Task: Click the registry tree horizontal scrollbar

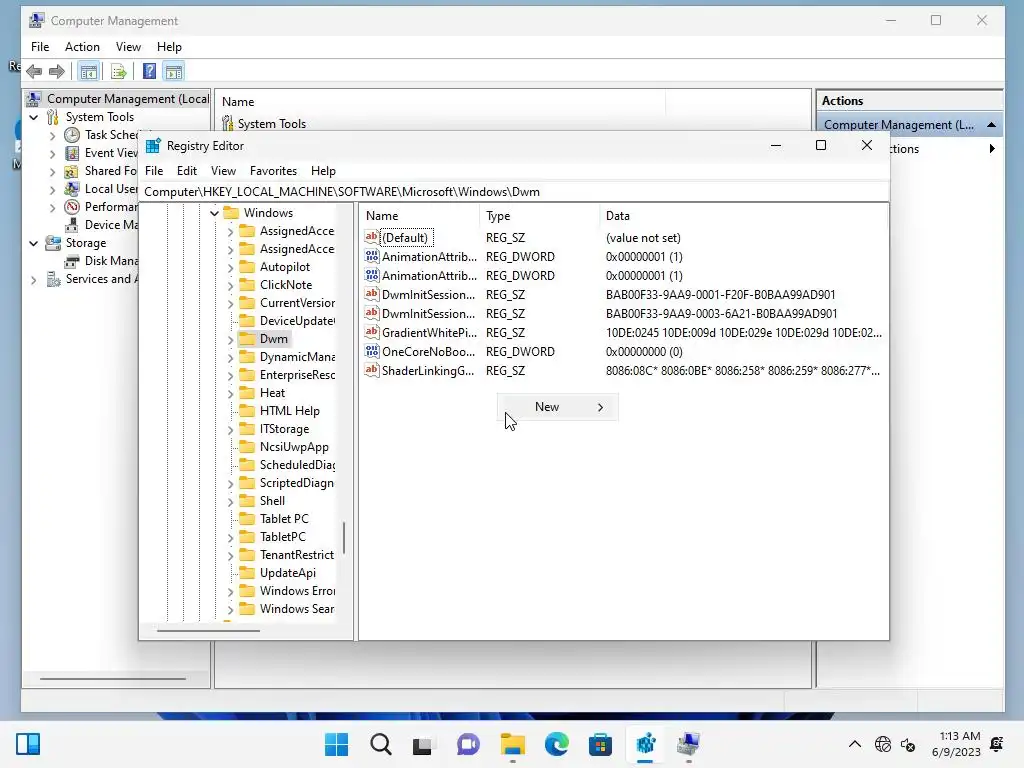Action: point(208,631)
